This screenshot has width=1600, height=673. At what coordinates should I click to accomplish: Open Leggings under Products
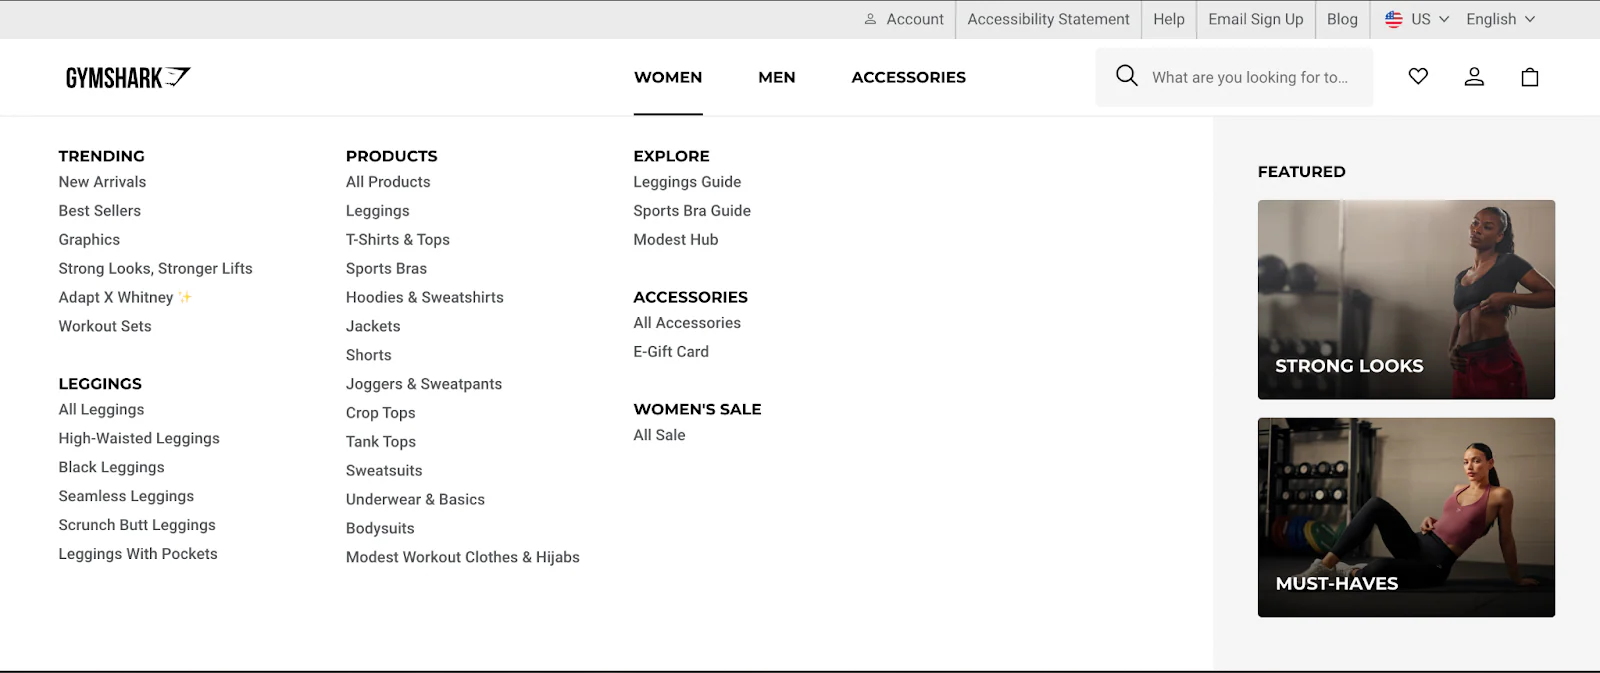tap(378, 211)
